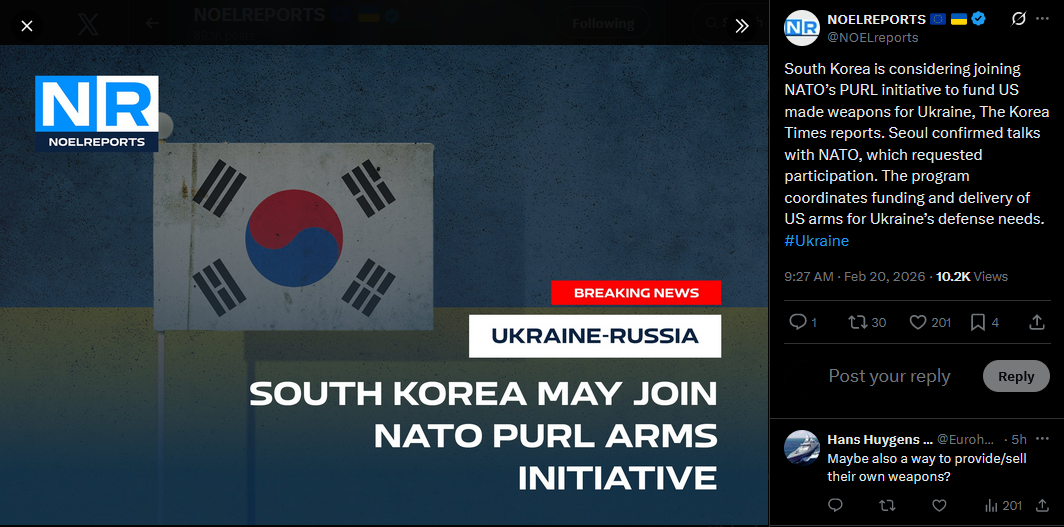Bookmark the post with 4 bookmarks

coord(984,322)
